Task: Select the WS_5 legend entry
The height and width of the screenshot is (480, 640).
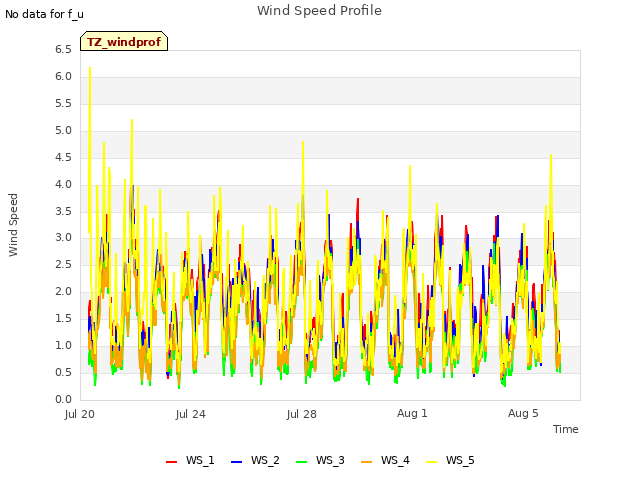Action: point(450,460)
